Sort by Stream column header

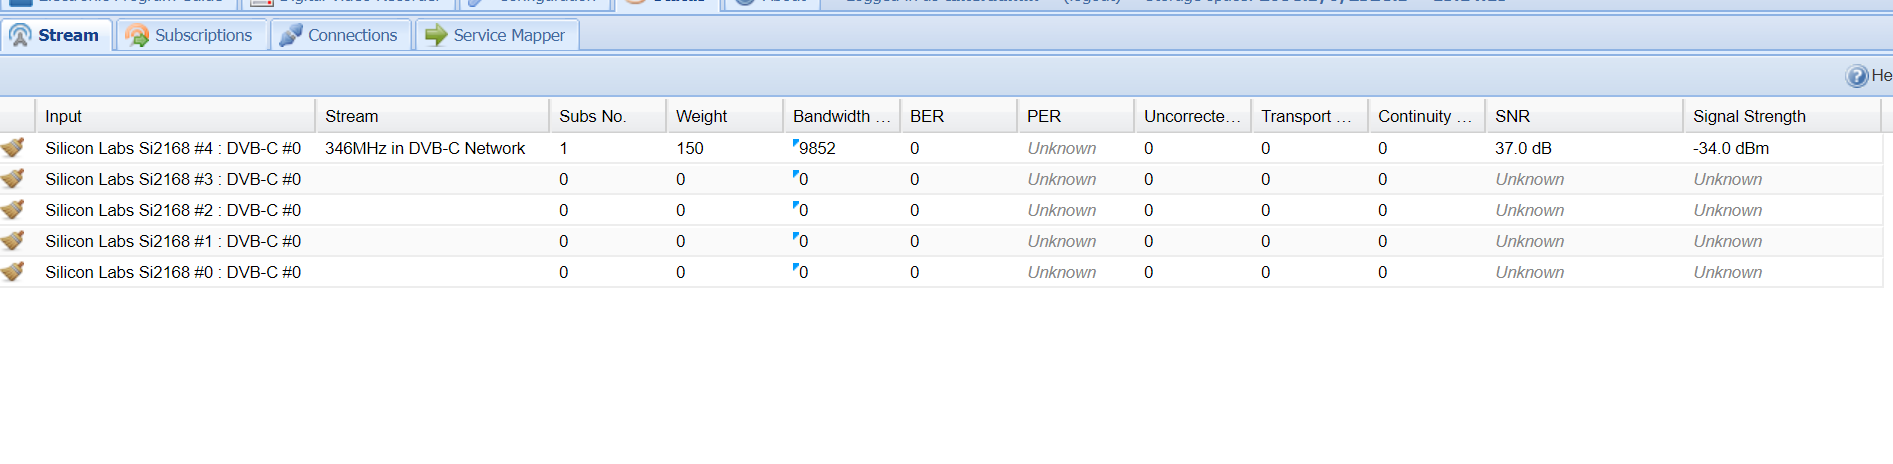tap(432, 116)
